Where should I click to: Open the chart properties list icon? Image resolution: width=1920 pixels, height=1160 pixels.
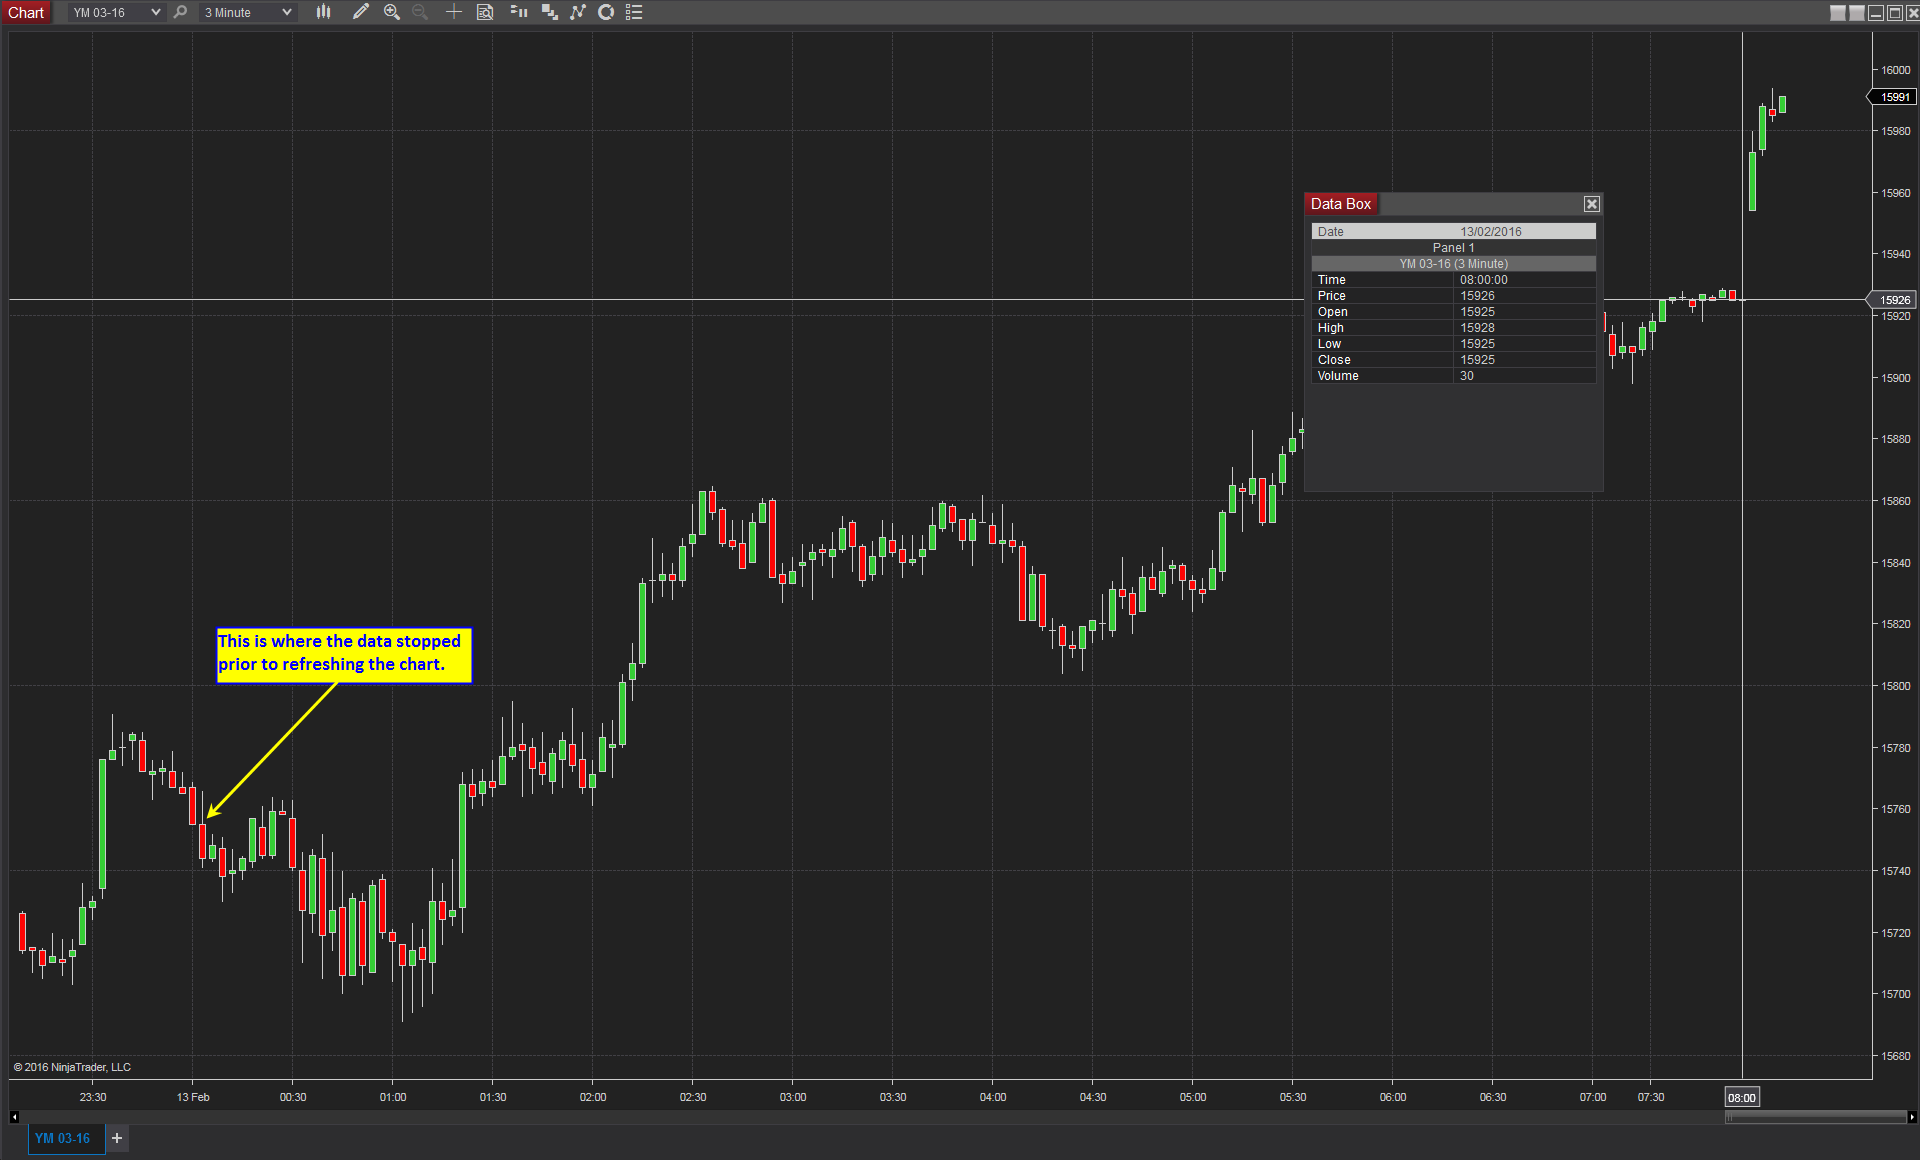coord(634,12)
